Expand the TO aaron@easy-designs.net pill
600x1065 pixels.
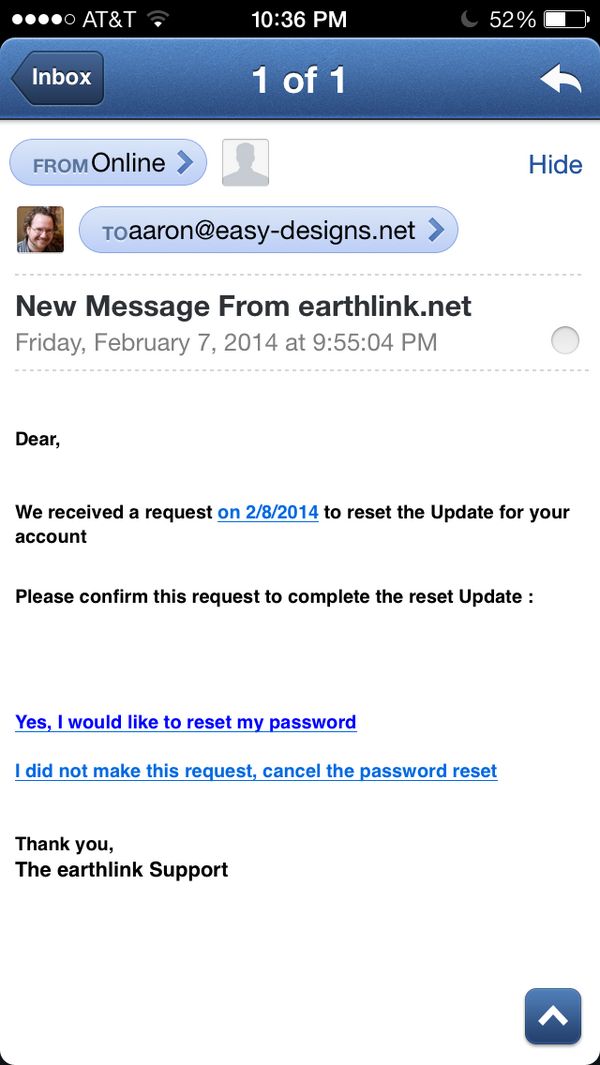click(268, 231)
